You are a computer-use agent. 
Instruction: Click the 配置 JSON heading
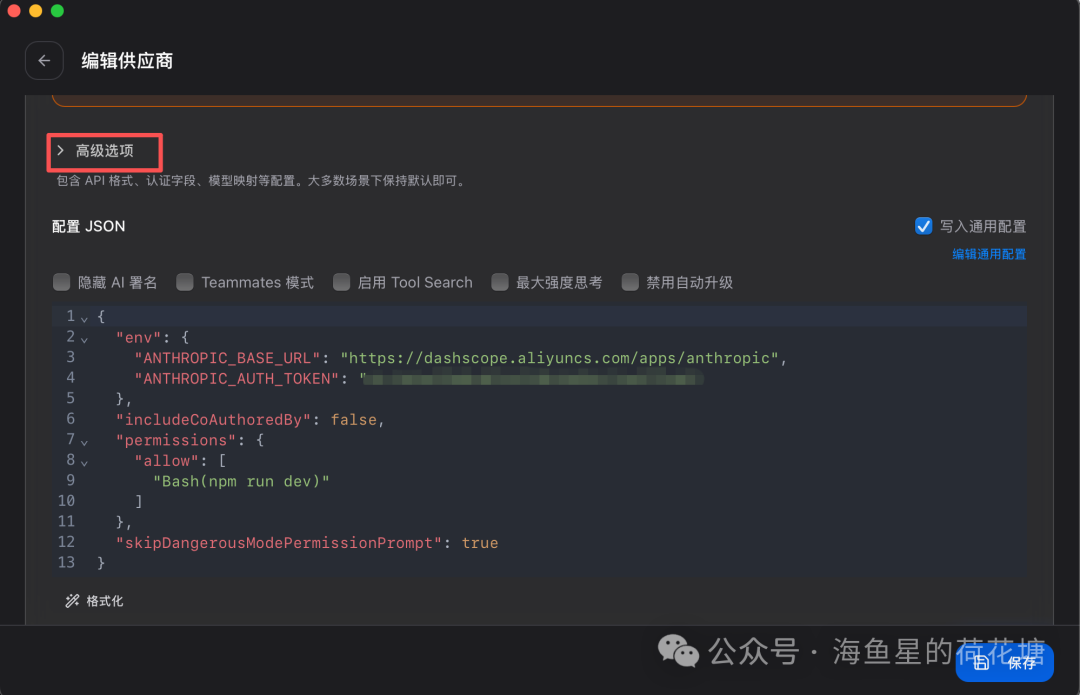click(88, 226)
